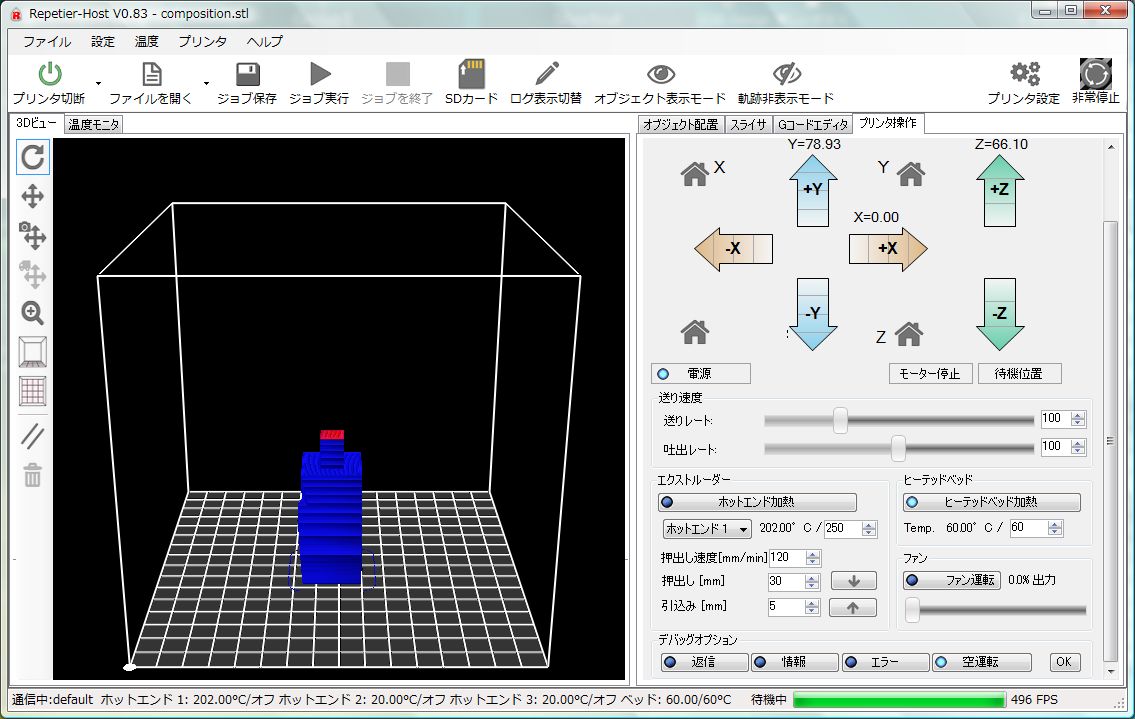Open a file with ファイルを開く
Viewport: 1135px width, 719px height.
tap(151, 83)
